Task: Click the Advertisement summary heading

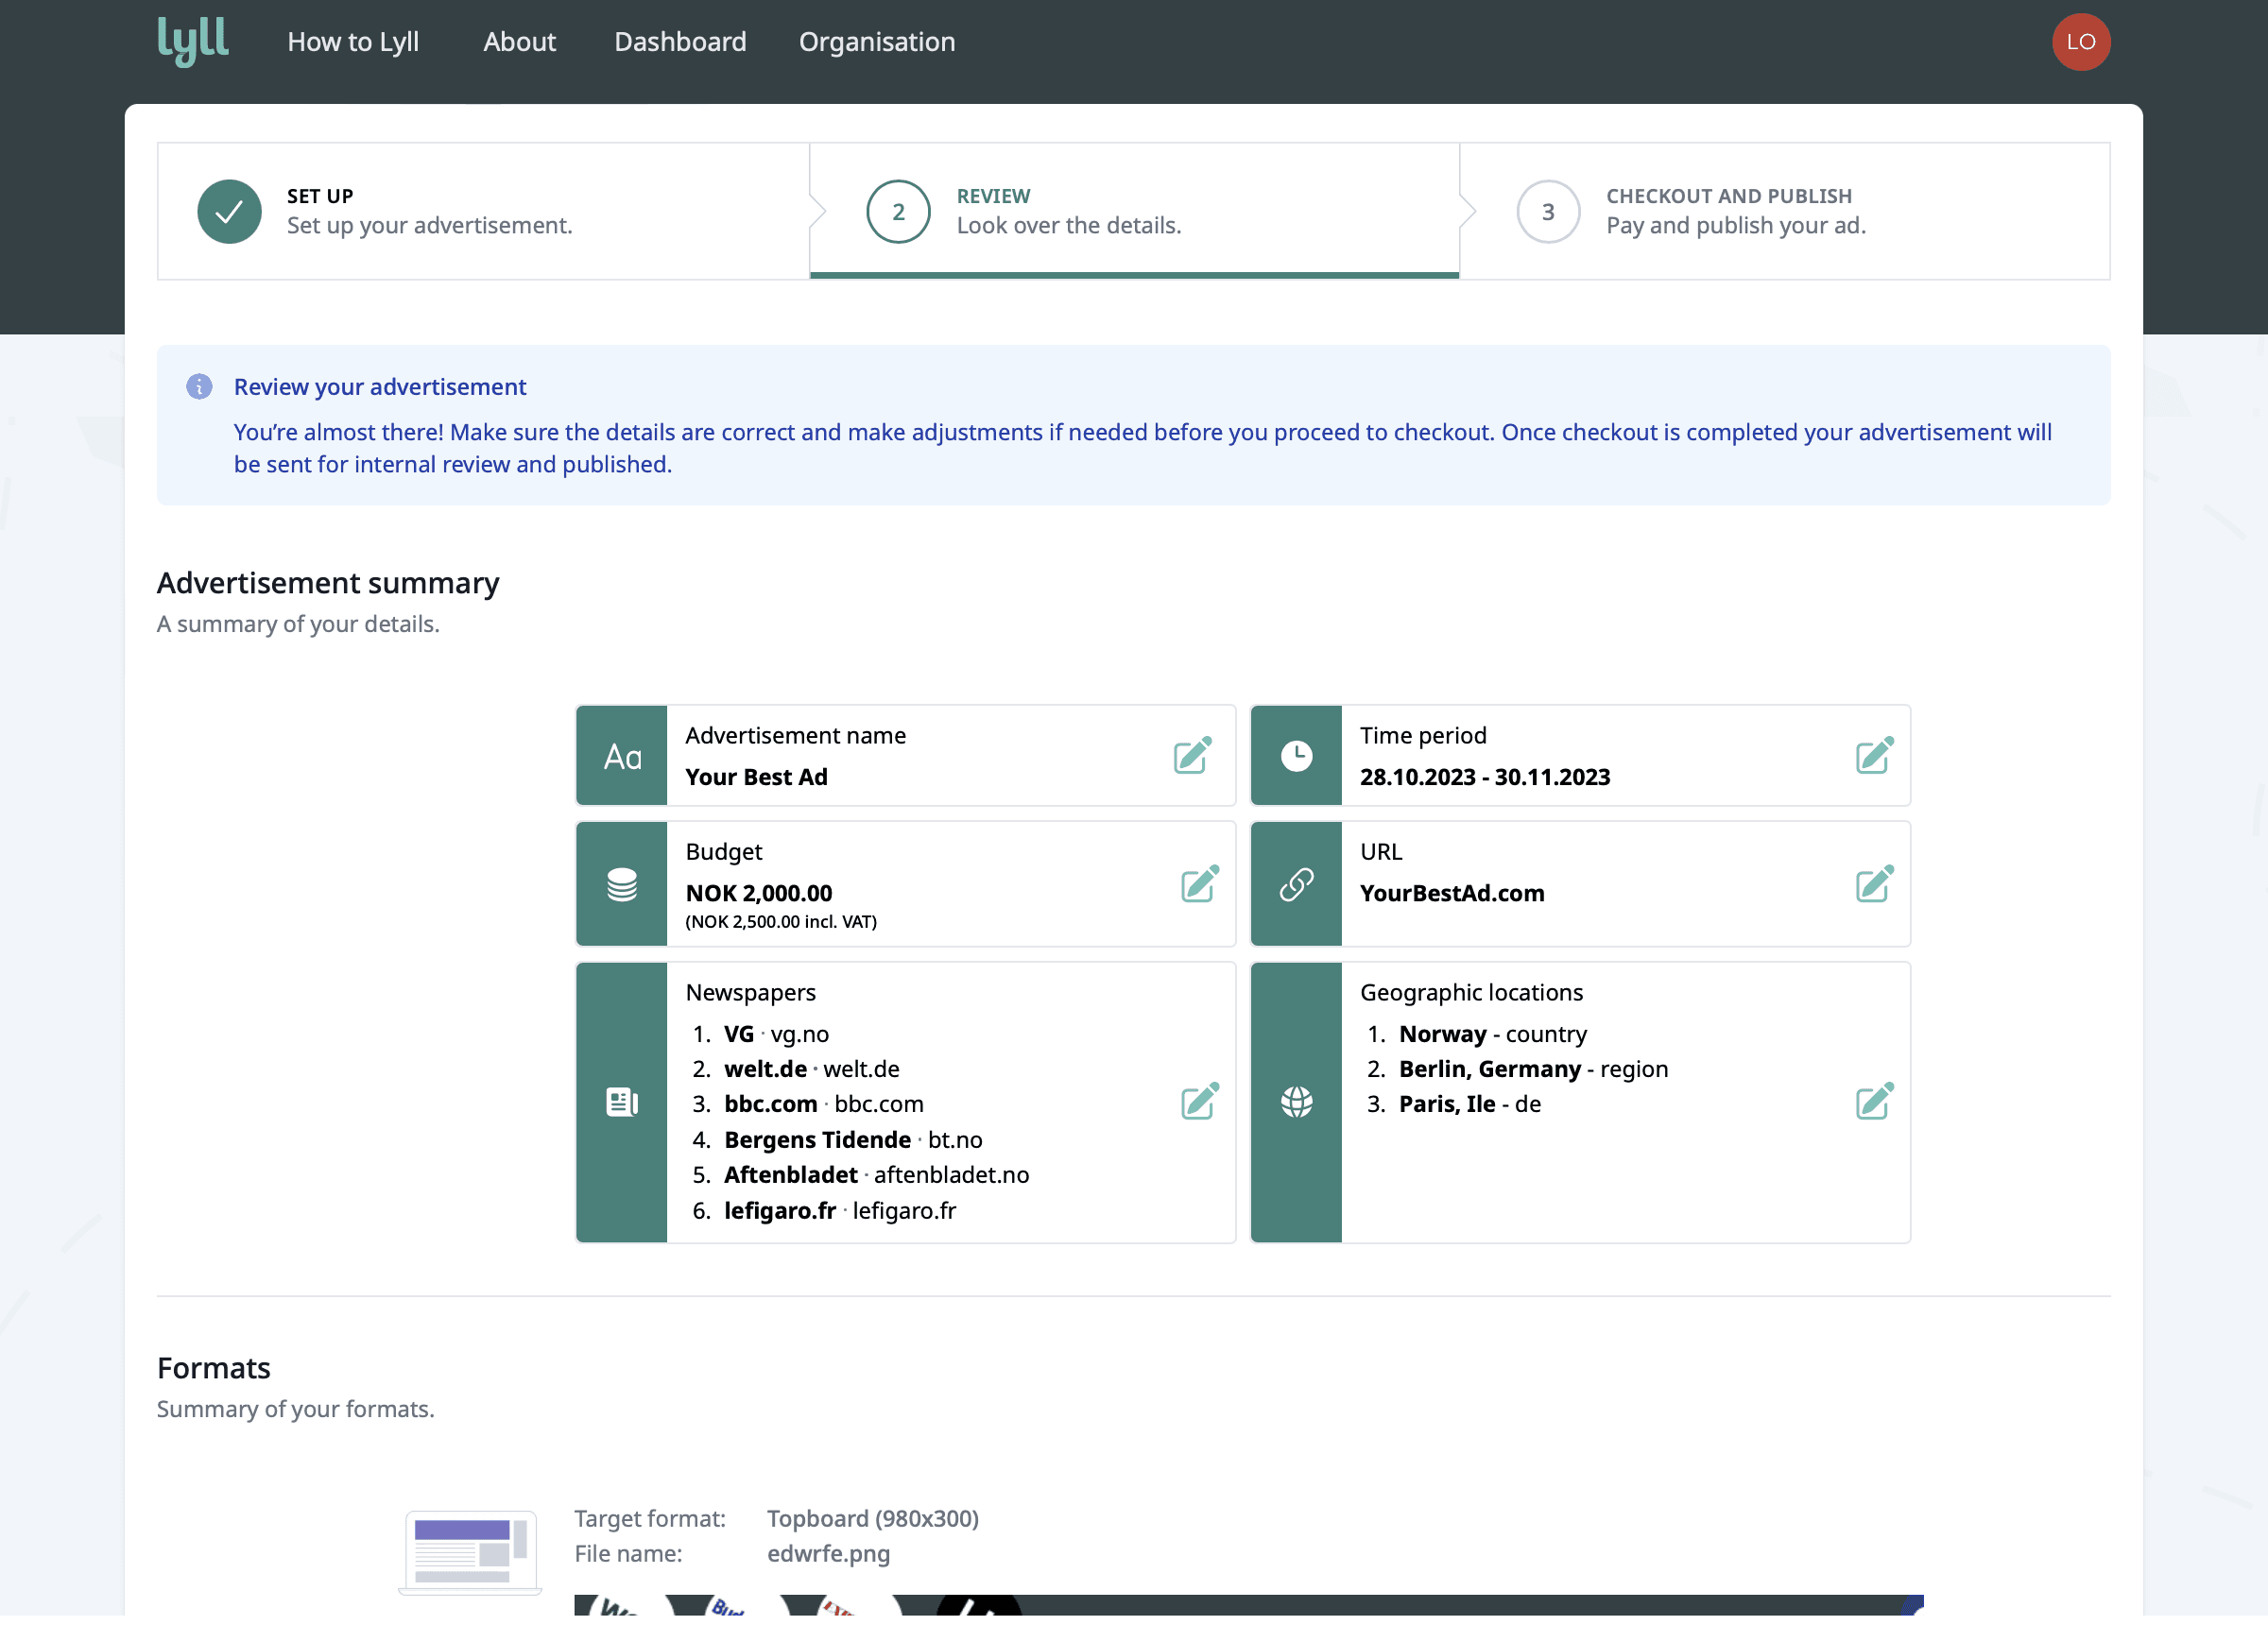Action: click(328, 583)
